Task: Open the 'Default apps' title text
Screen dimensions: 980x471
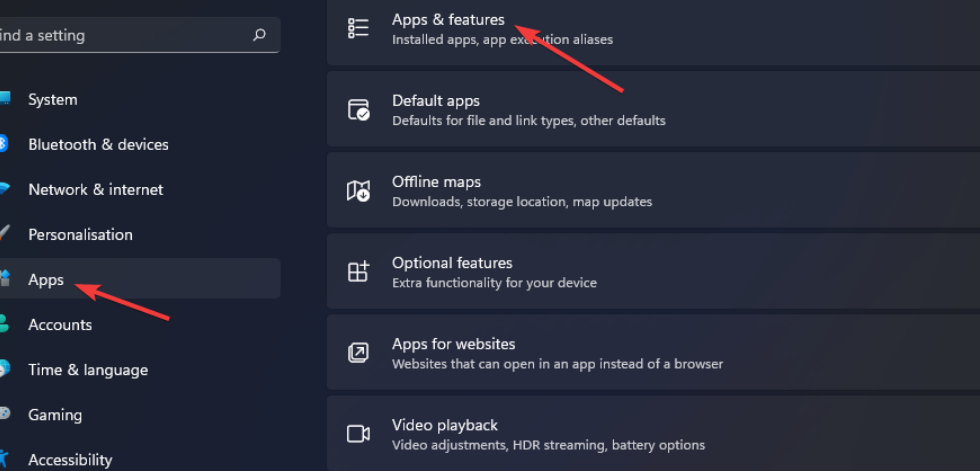Action: pyautogui.click(x=436, y=101)
